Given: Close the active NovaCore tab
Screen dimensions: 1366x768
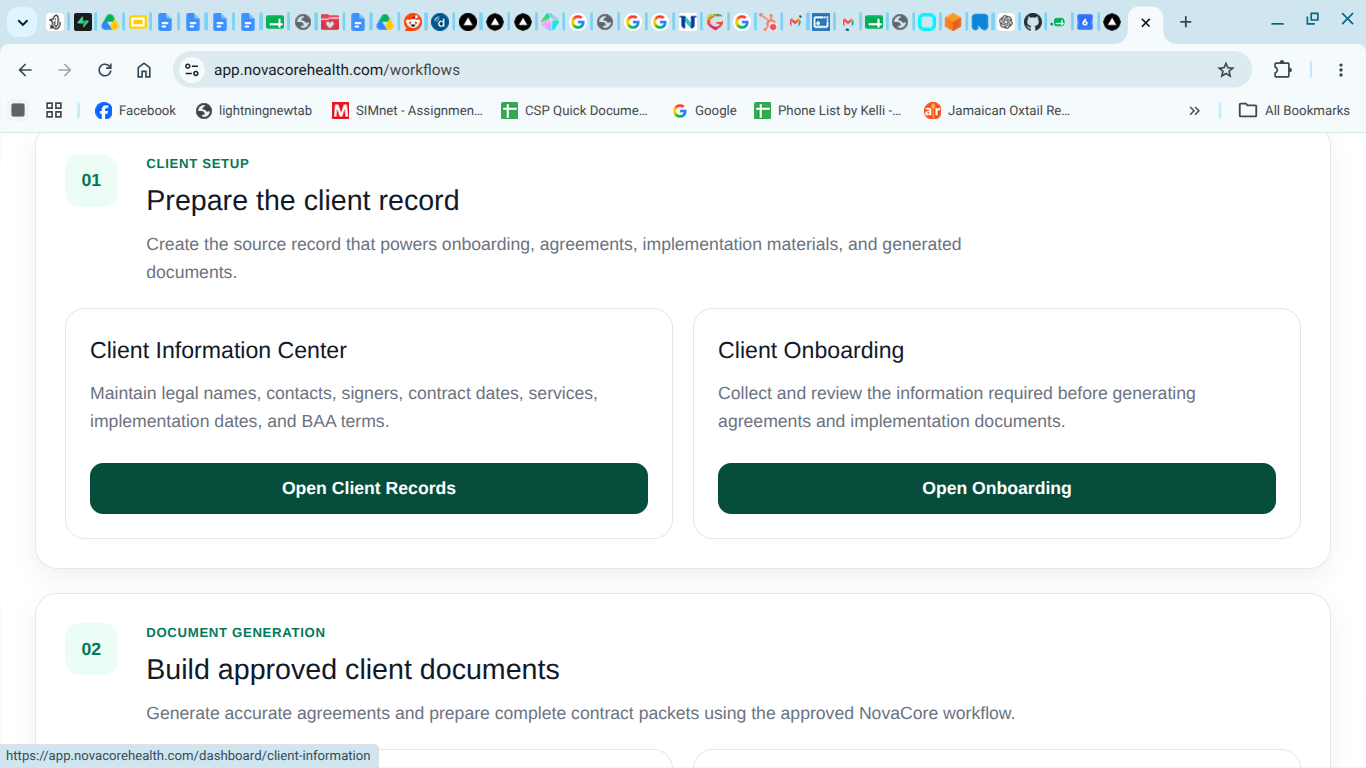Looking at the screenshot, I should click(1146, 22).
